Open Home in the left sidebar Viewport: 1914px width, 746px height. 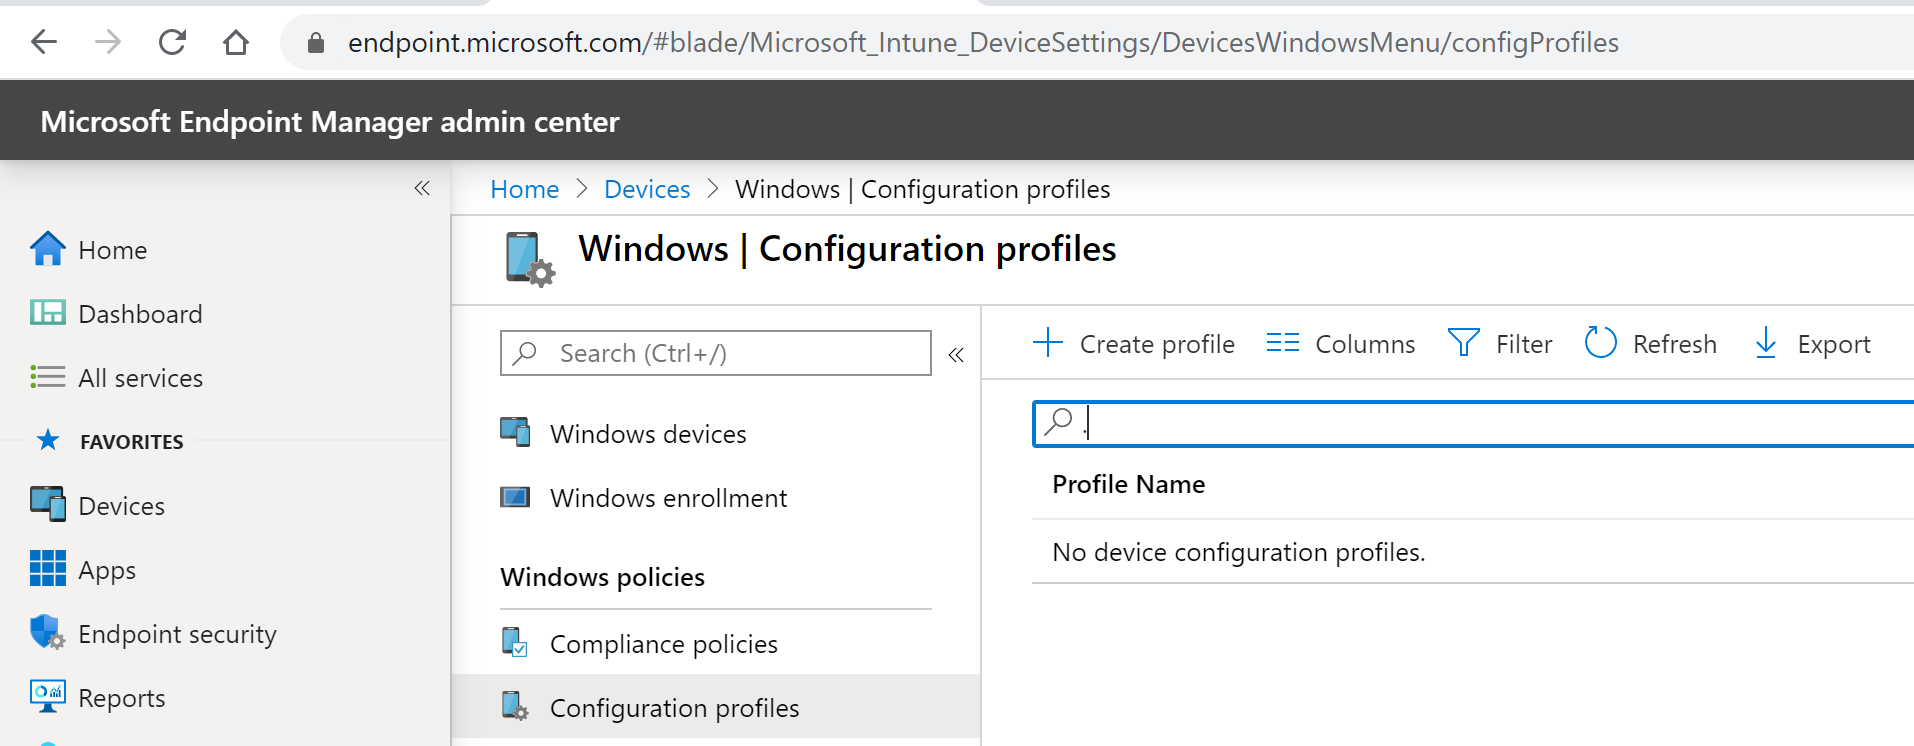(112, 250)
